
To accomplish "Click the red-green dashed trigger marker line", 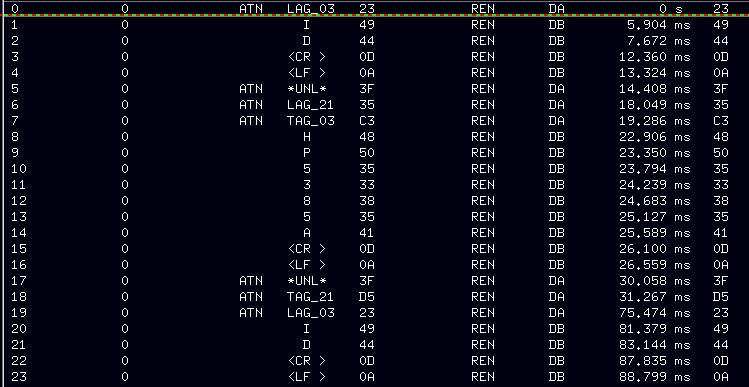I will point(374,15).
